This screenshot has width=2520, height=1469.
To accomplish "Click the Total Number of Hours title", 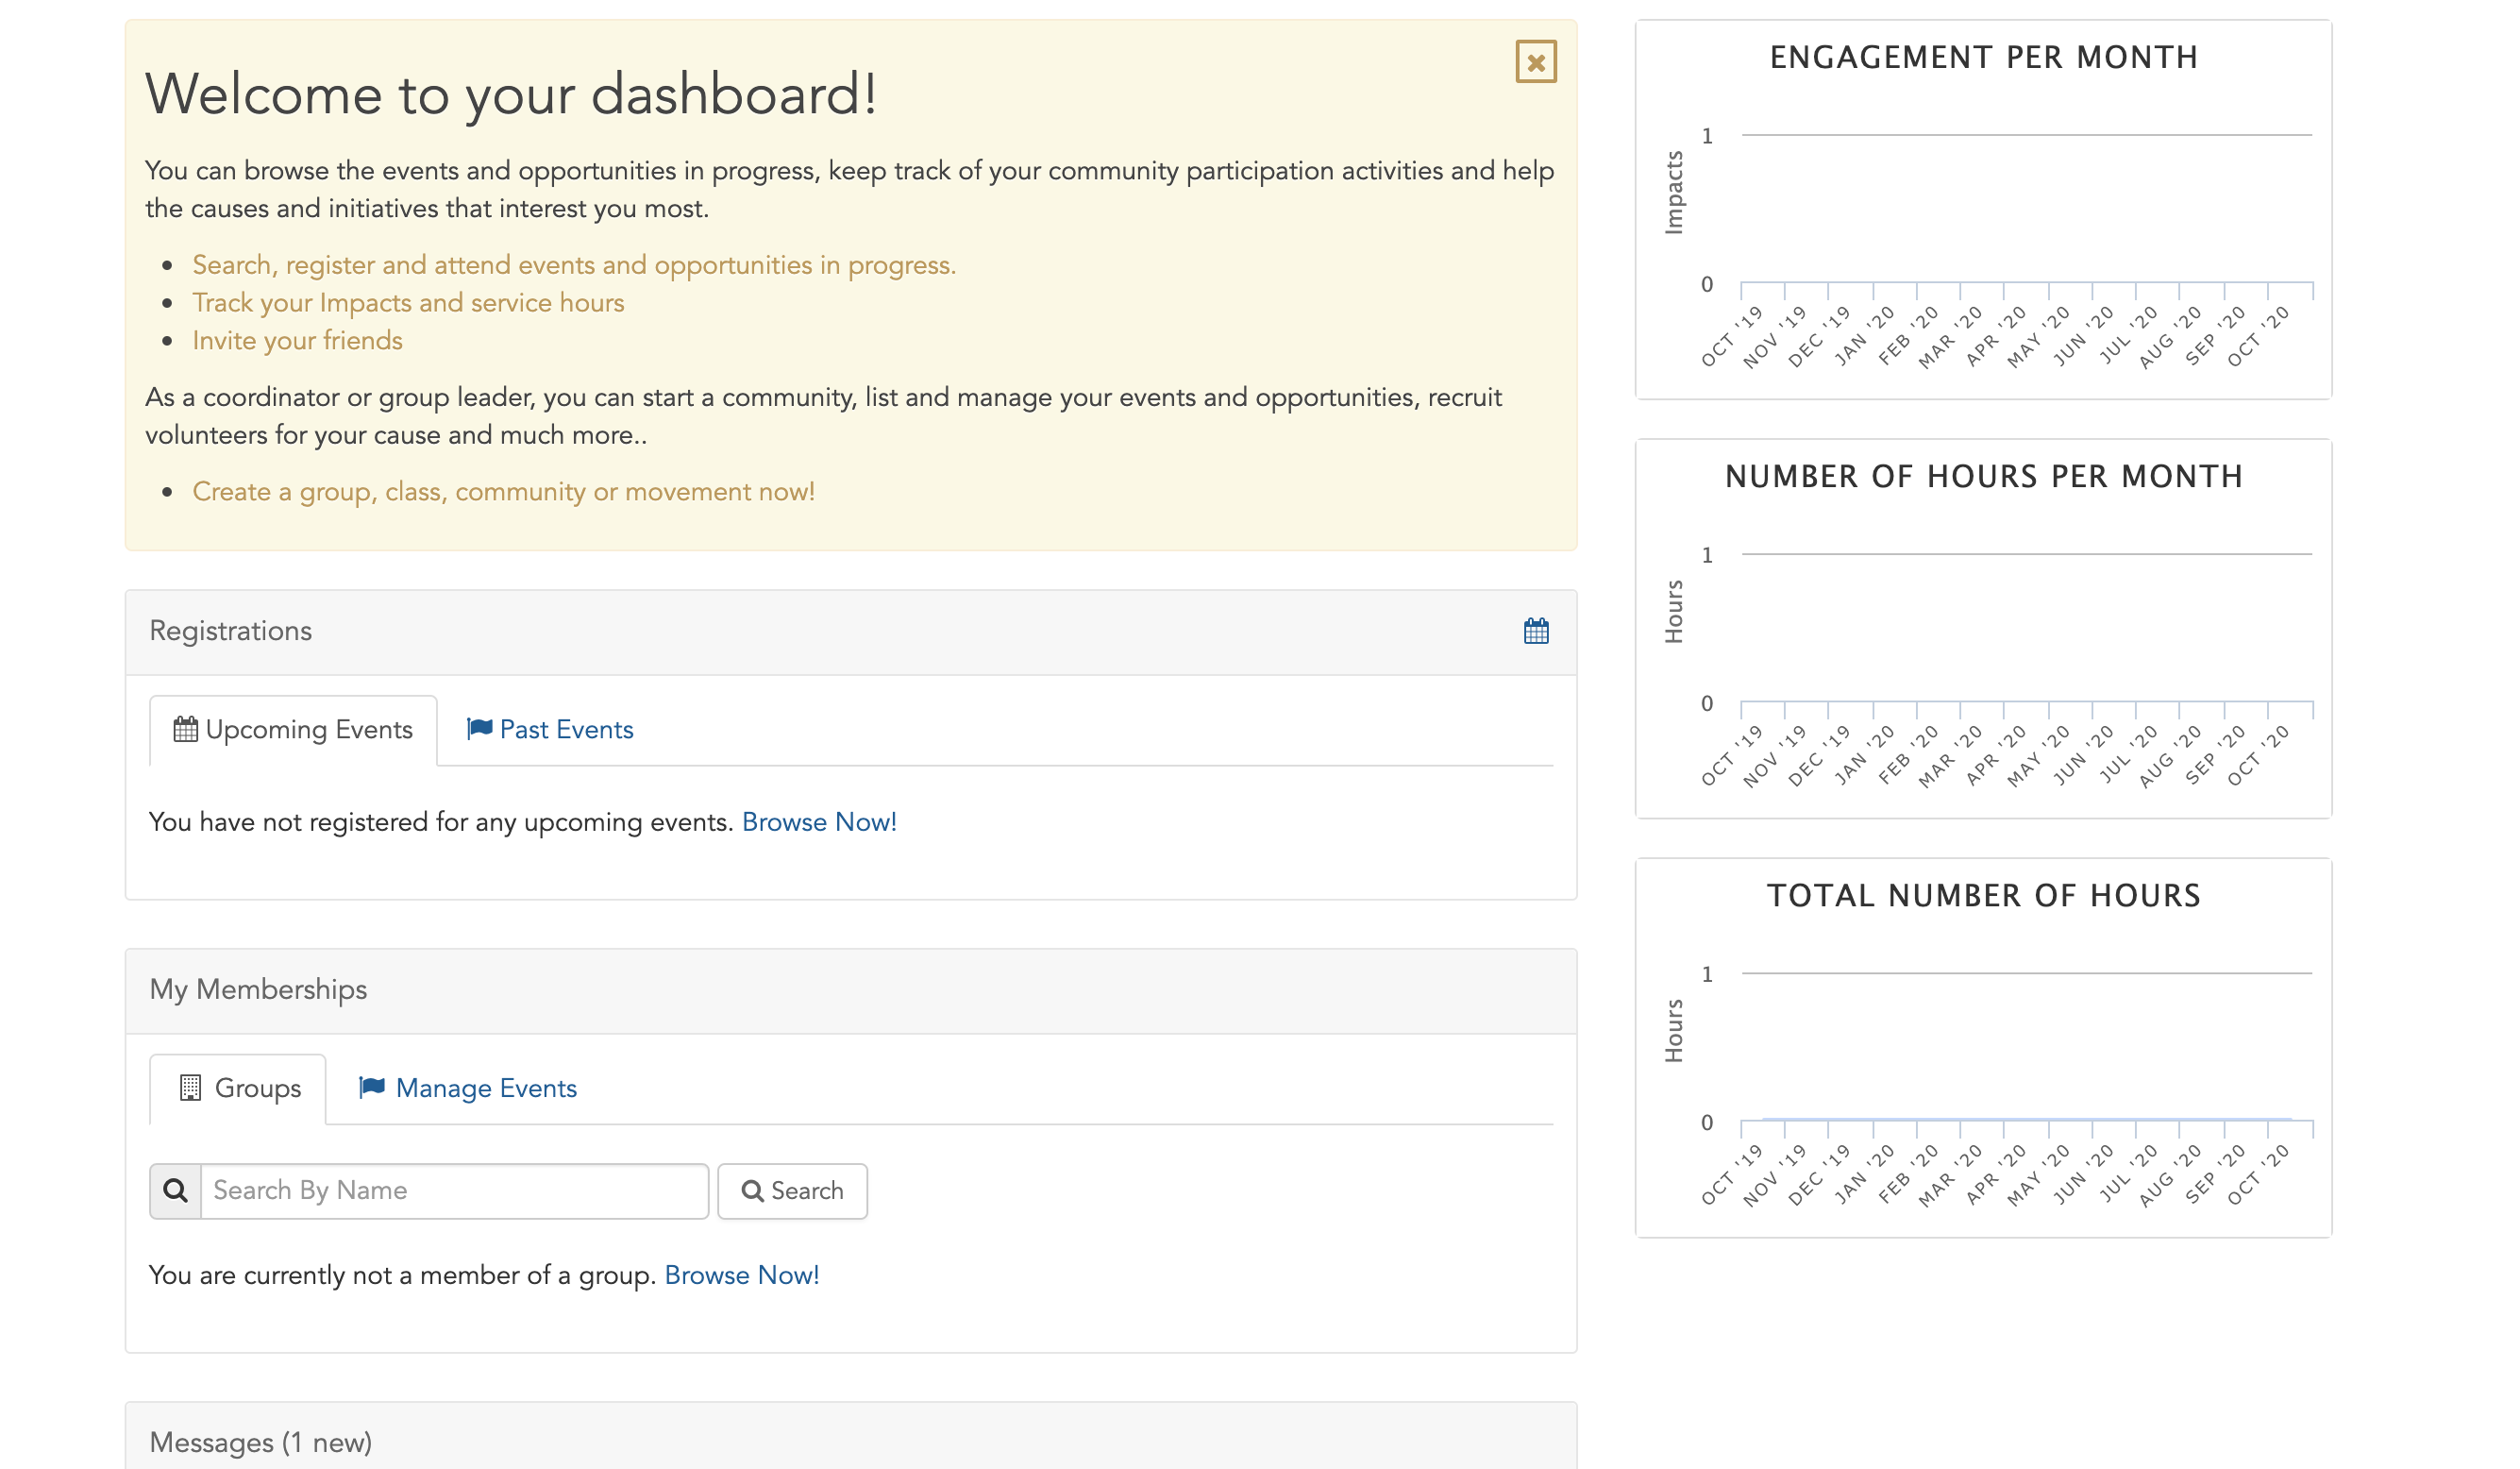I will (x=1984, y=895).
